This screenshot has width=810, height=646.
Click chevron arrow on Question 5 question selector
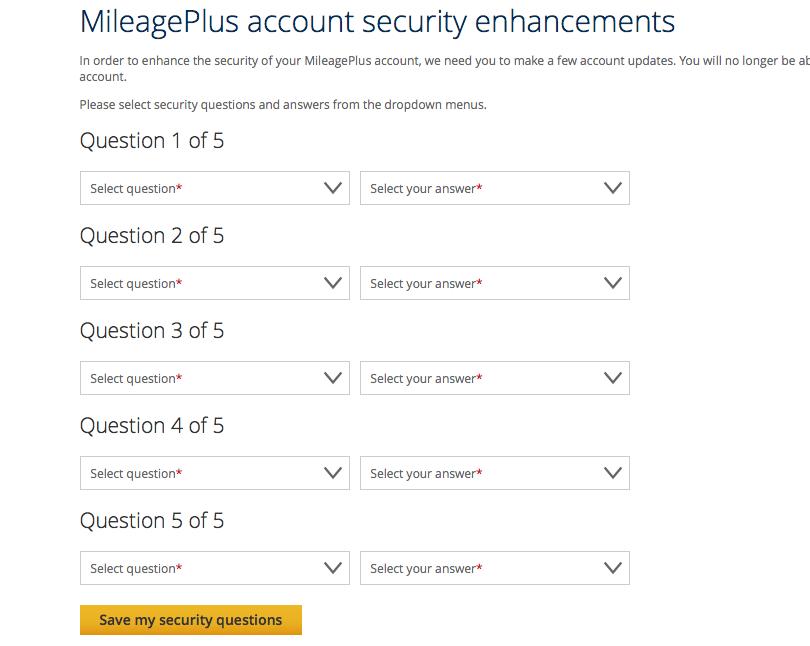click(x=334, y=568)
